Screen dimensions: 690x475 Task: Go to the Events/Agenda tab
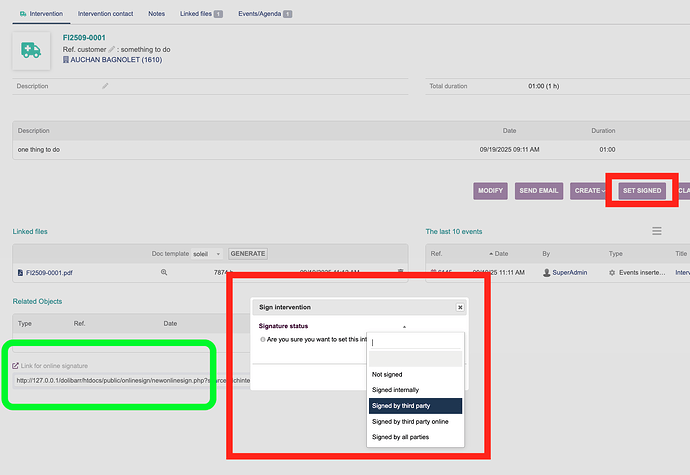tap(266, 14)
